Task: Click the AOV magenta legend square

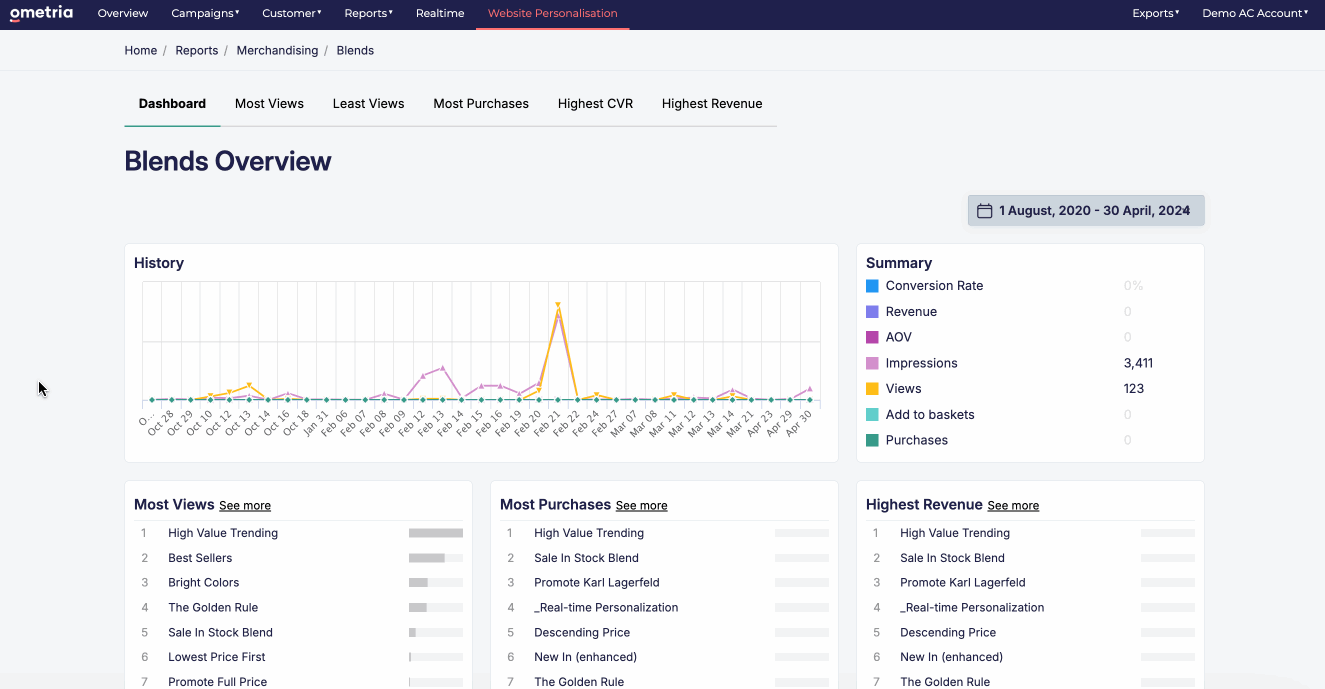Action: tap(872, 337)
